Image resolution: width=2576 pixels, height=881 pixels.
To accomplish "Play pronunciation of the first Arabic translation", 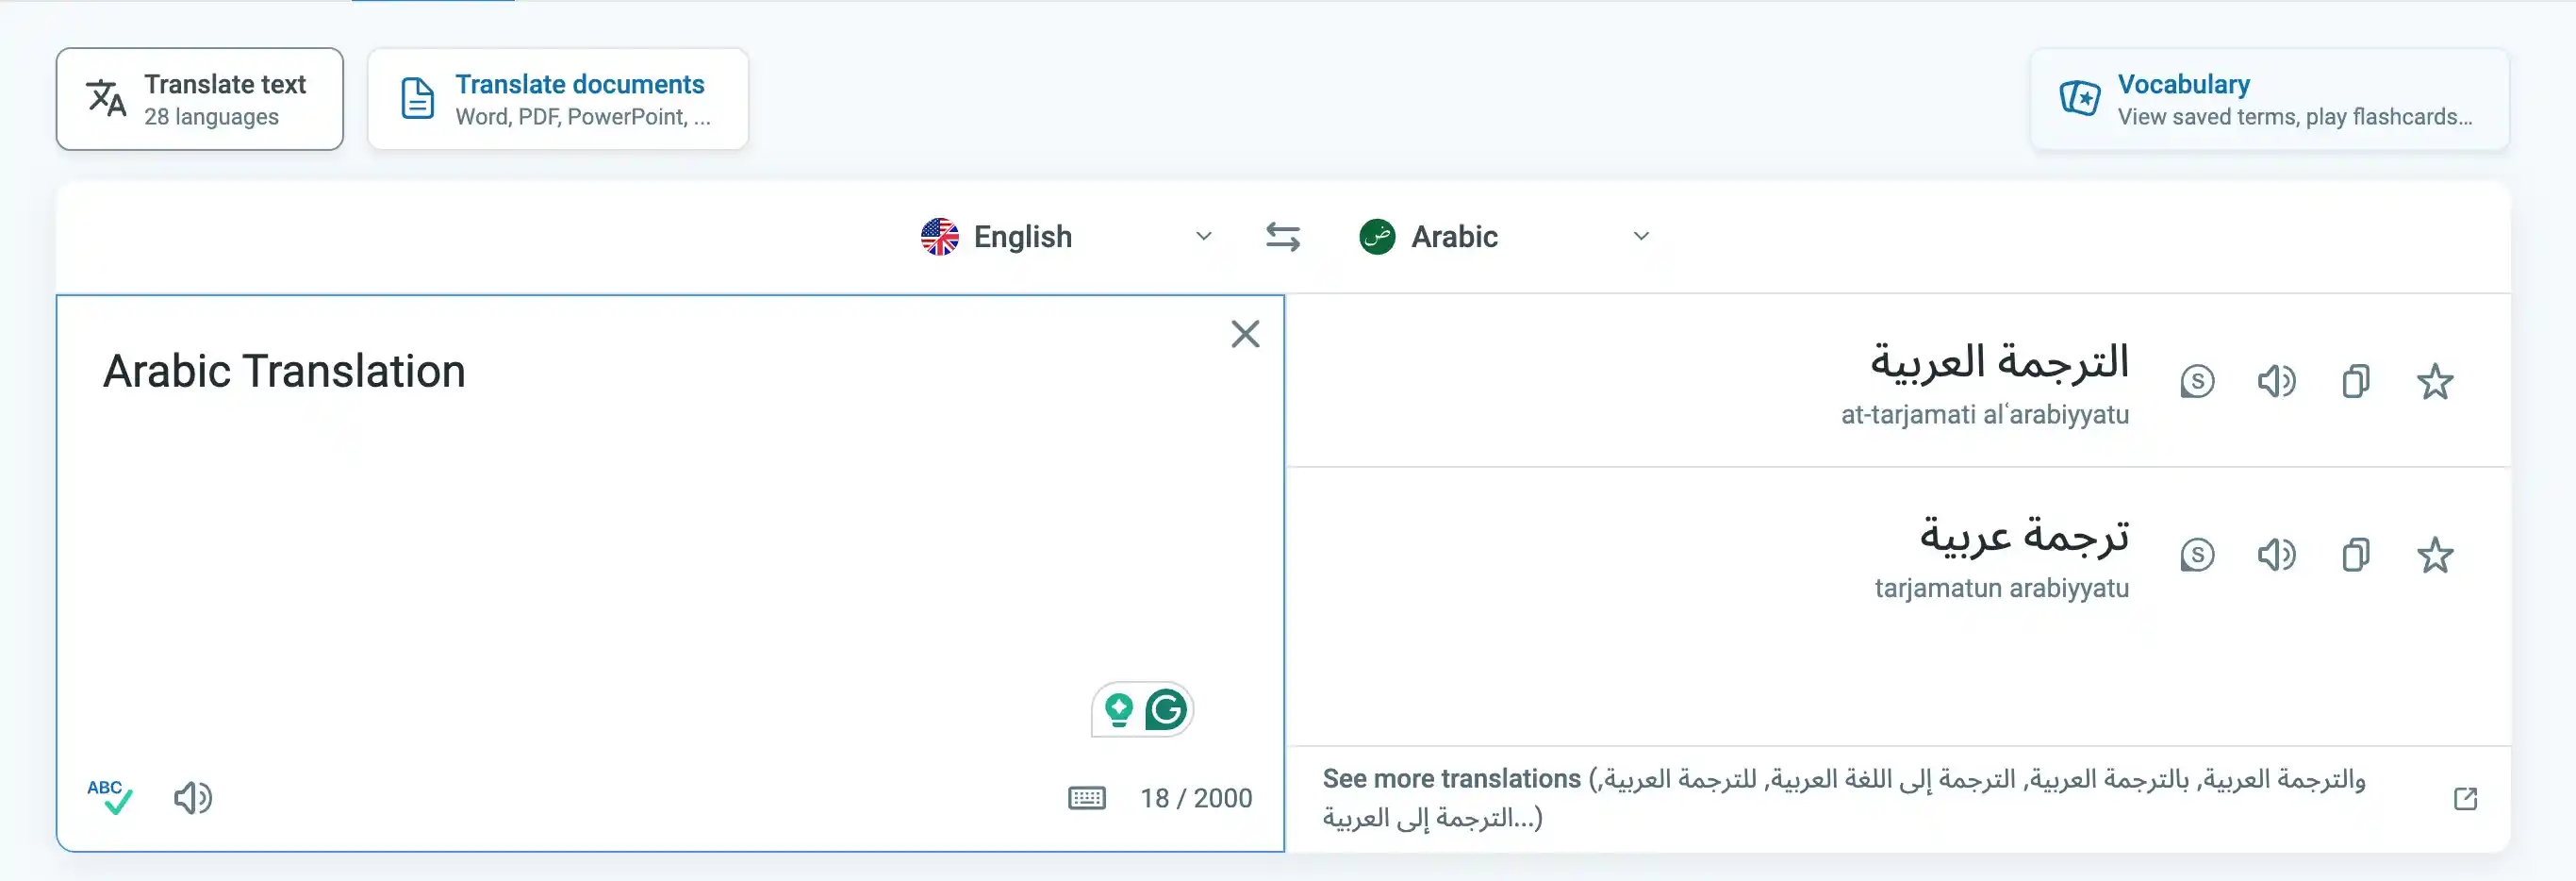I will pyautogui.click(x=2277, y=381).
